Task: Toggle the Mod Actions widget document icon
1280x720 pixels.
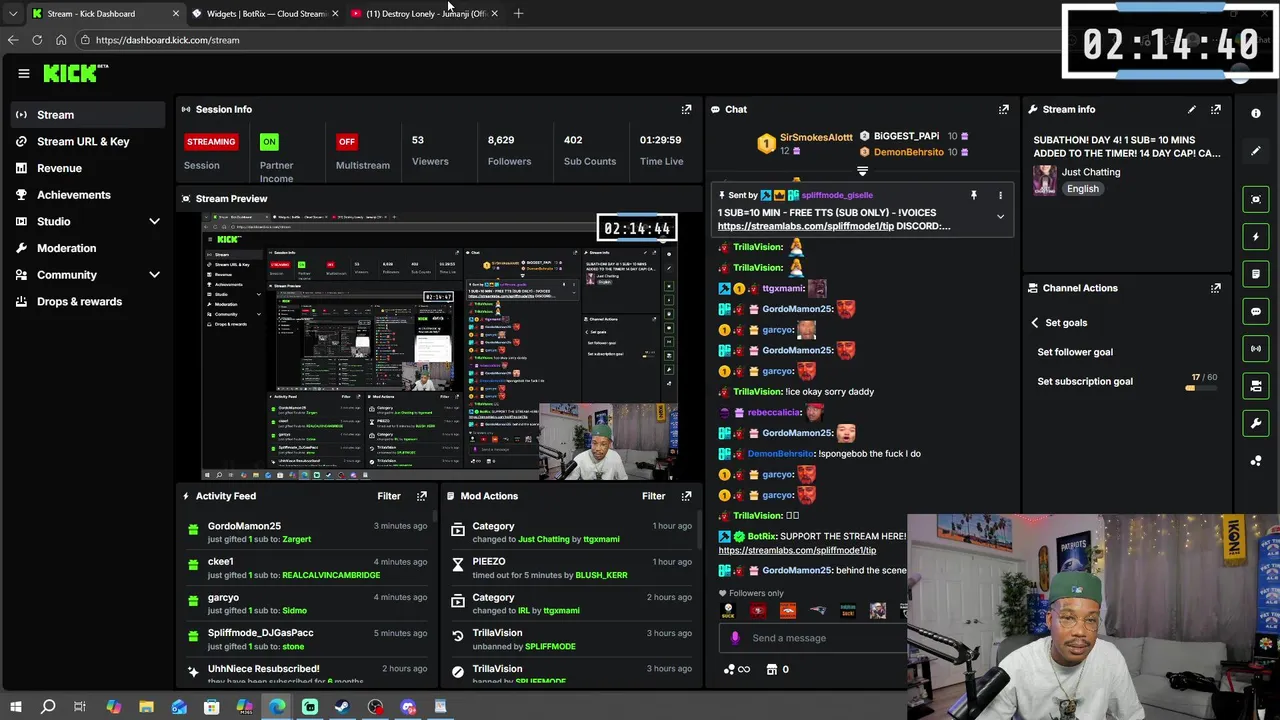Action: pos(1256,274)
